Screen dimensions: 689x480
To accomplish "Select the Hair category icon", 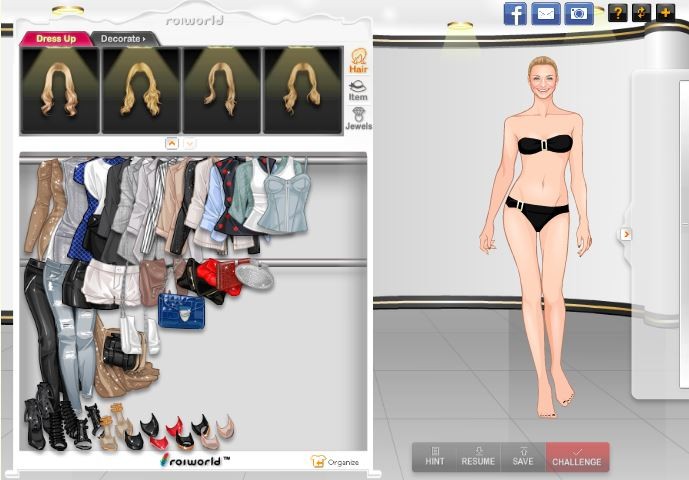I will (358, 61).
